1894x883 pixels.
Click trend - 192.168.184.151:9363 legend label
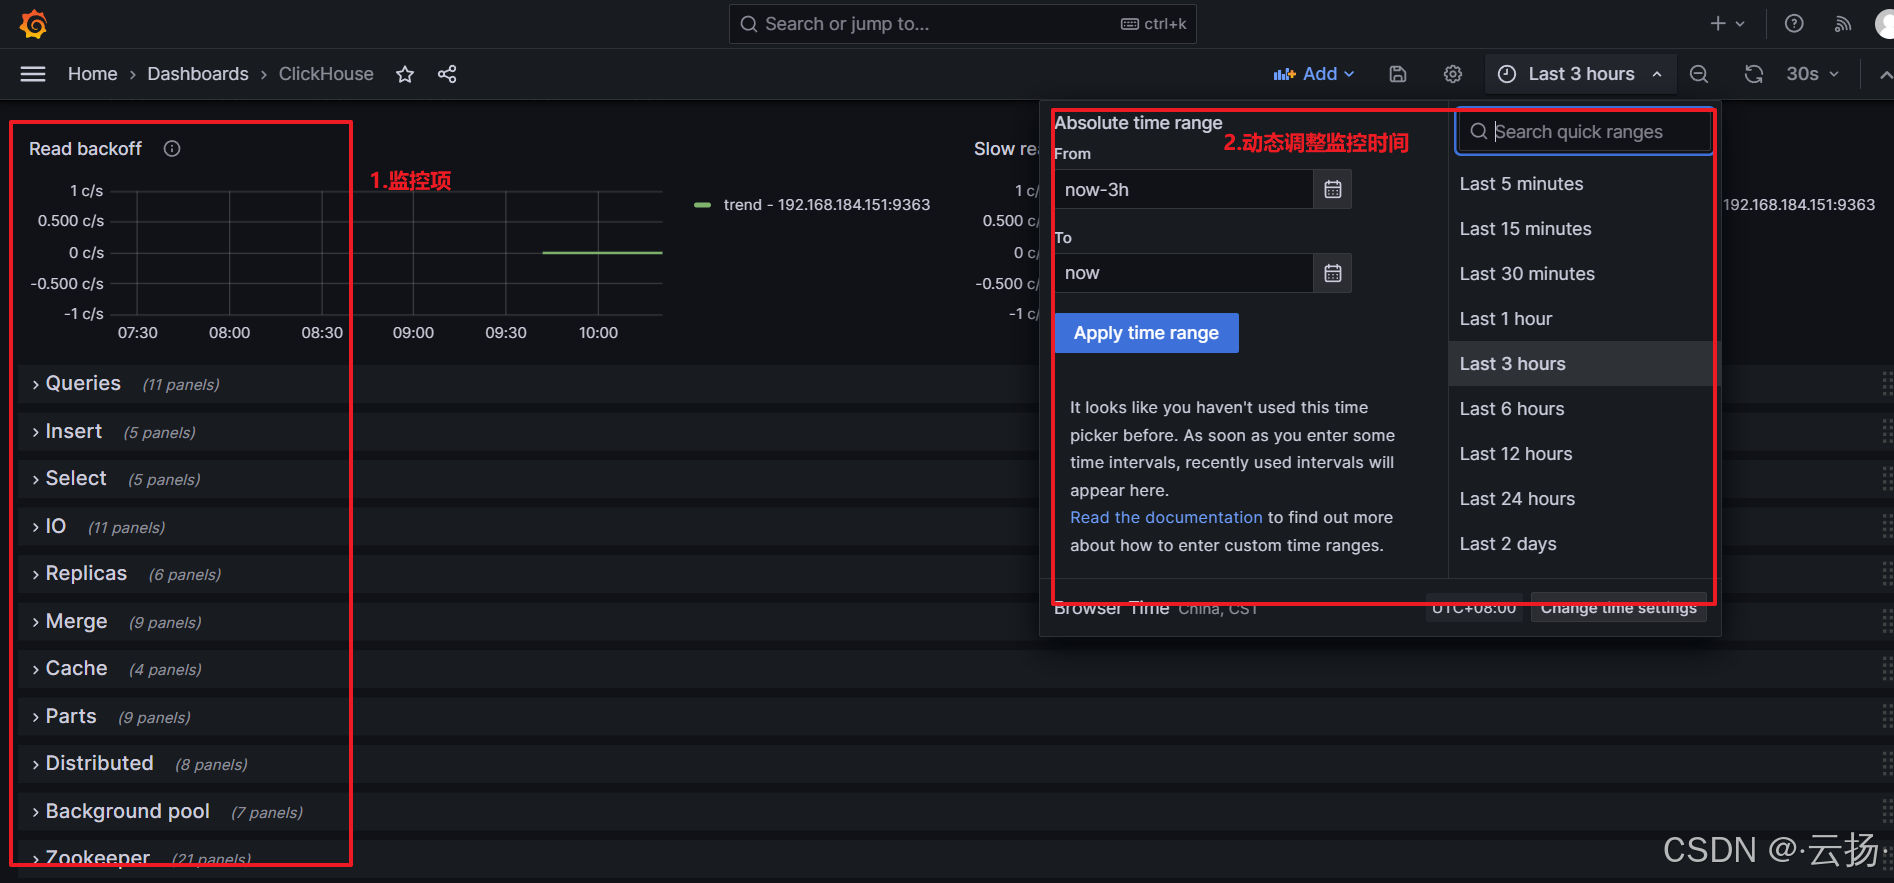(x=827, y=205)
